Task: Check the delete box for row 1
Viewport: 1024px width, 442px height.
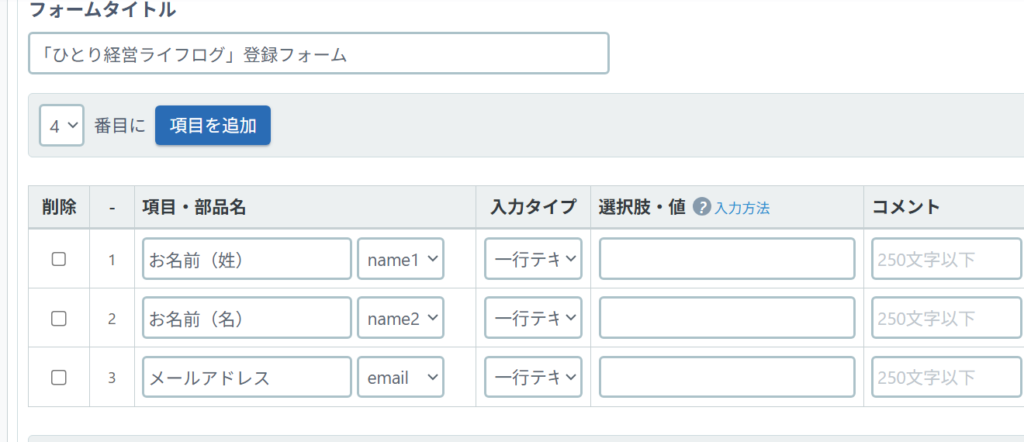Action: tap(59, 259)
